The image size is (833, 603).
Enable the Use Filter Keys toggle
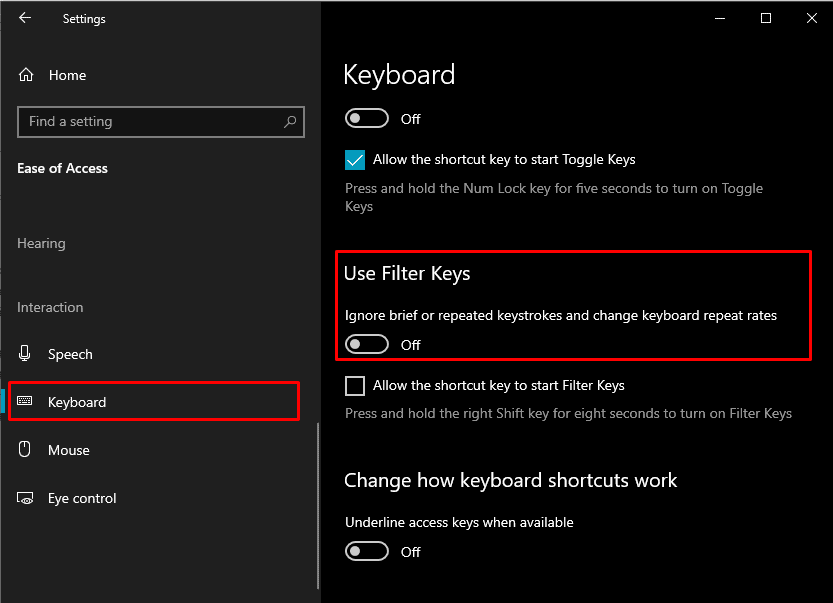point(366,343)
